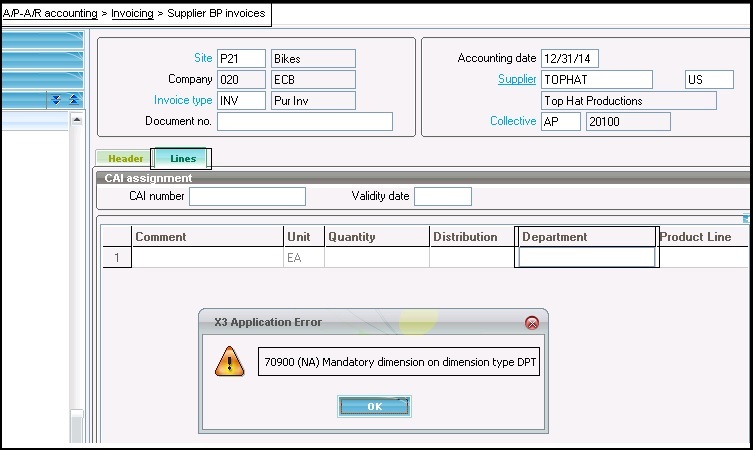Viewport: 754px width, 450px height.
Task: Click the CAI assignment section header
Action: point(423,178)
